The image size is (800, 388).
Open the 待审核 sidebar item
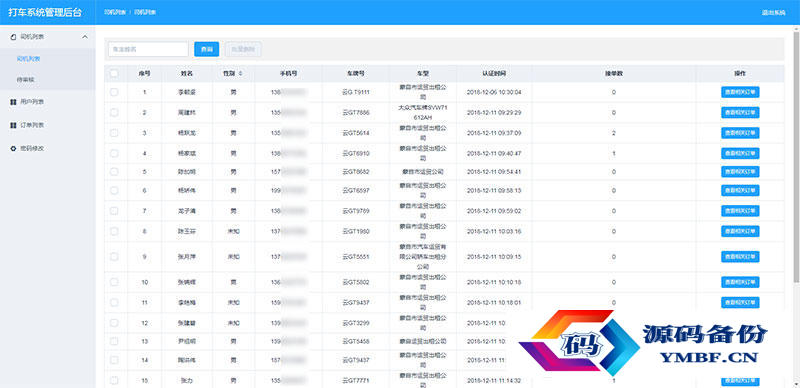pyautogui.click(x=26, y=80)
